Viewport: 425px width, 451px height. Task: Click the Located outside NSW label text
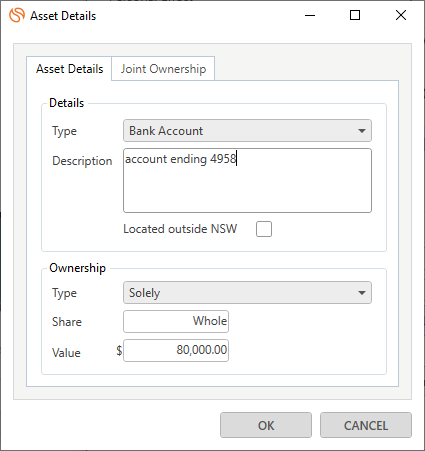click(180, 229)
